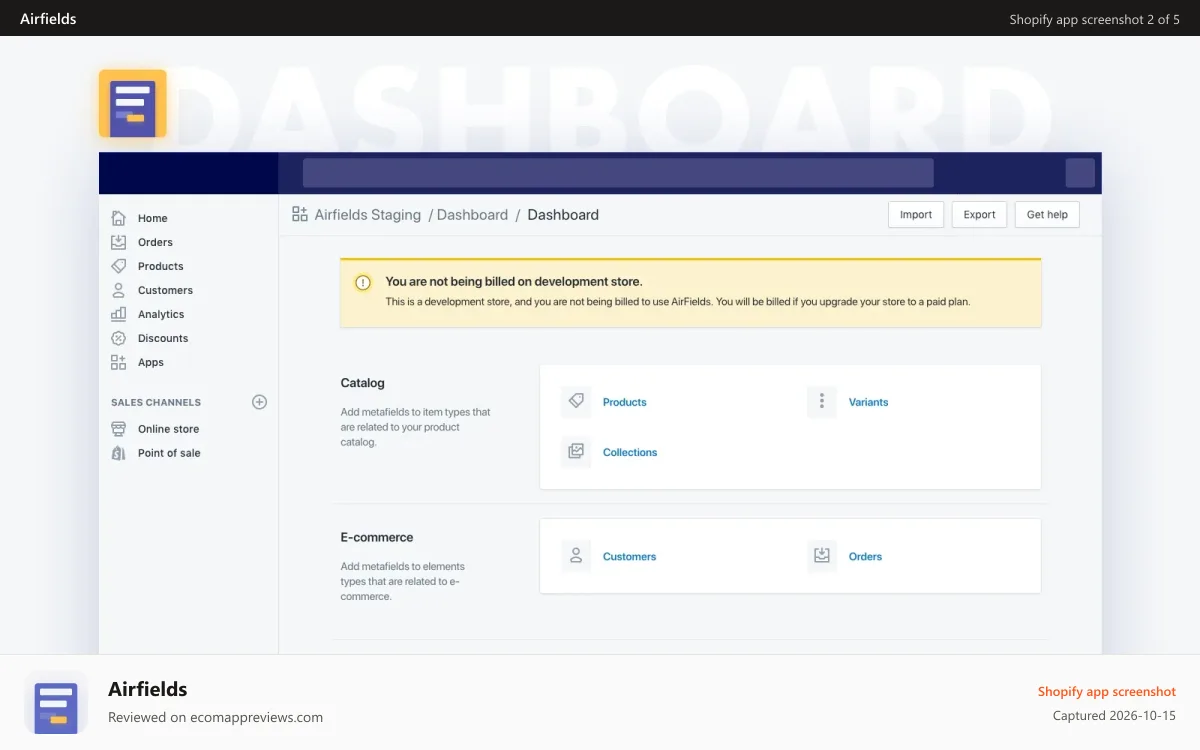Click 'Captured 2026-10-15' text

1114,716
